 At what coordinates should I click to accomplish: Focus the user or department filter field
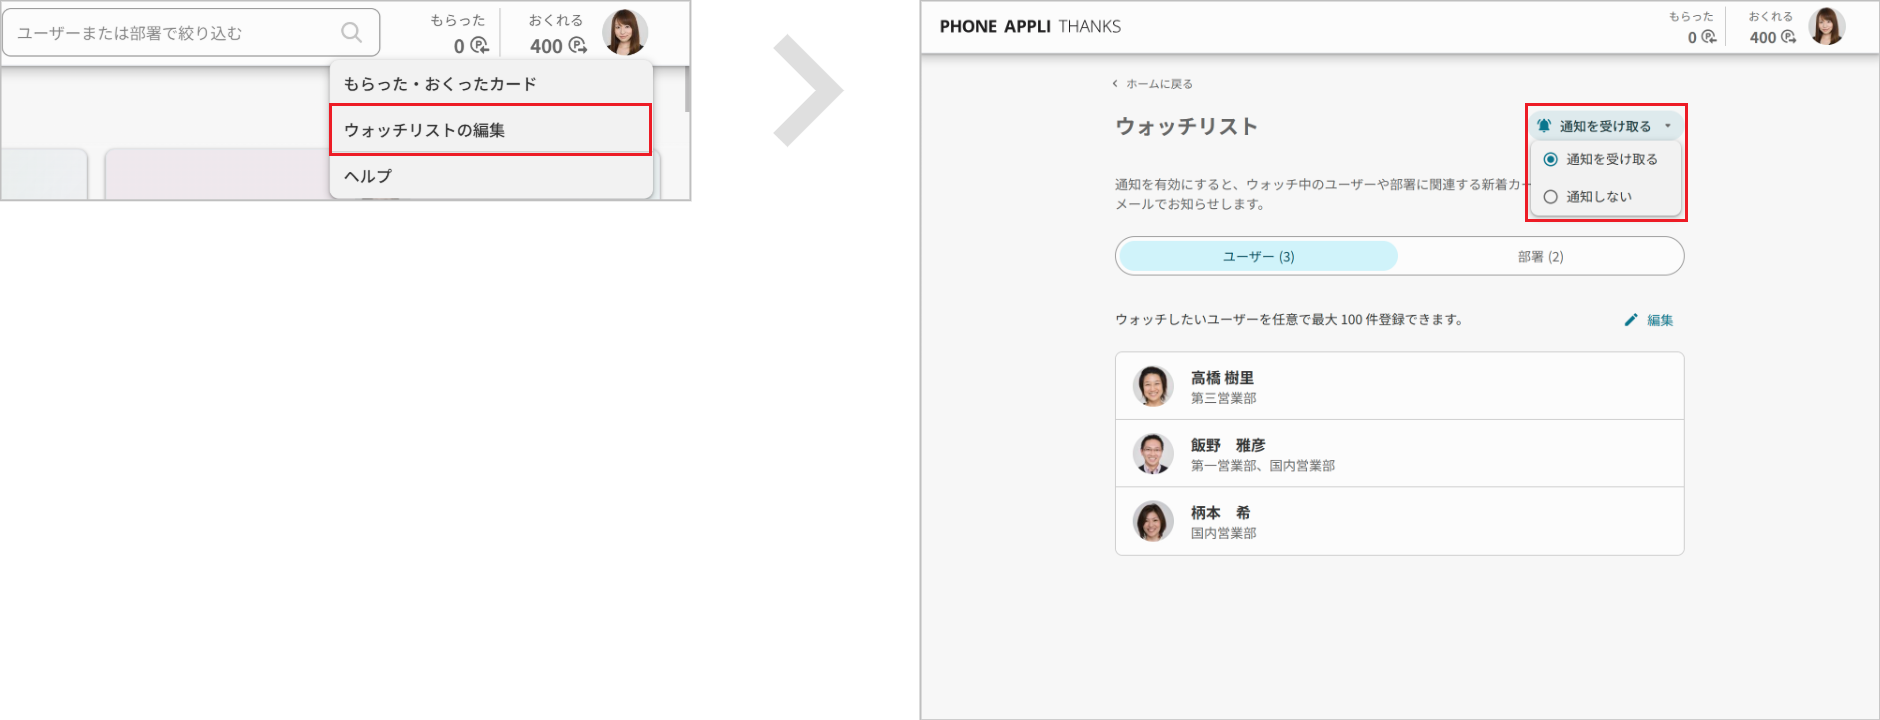[191, 33]
